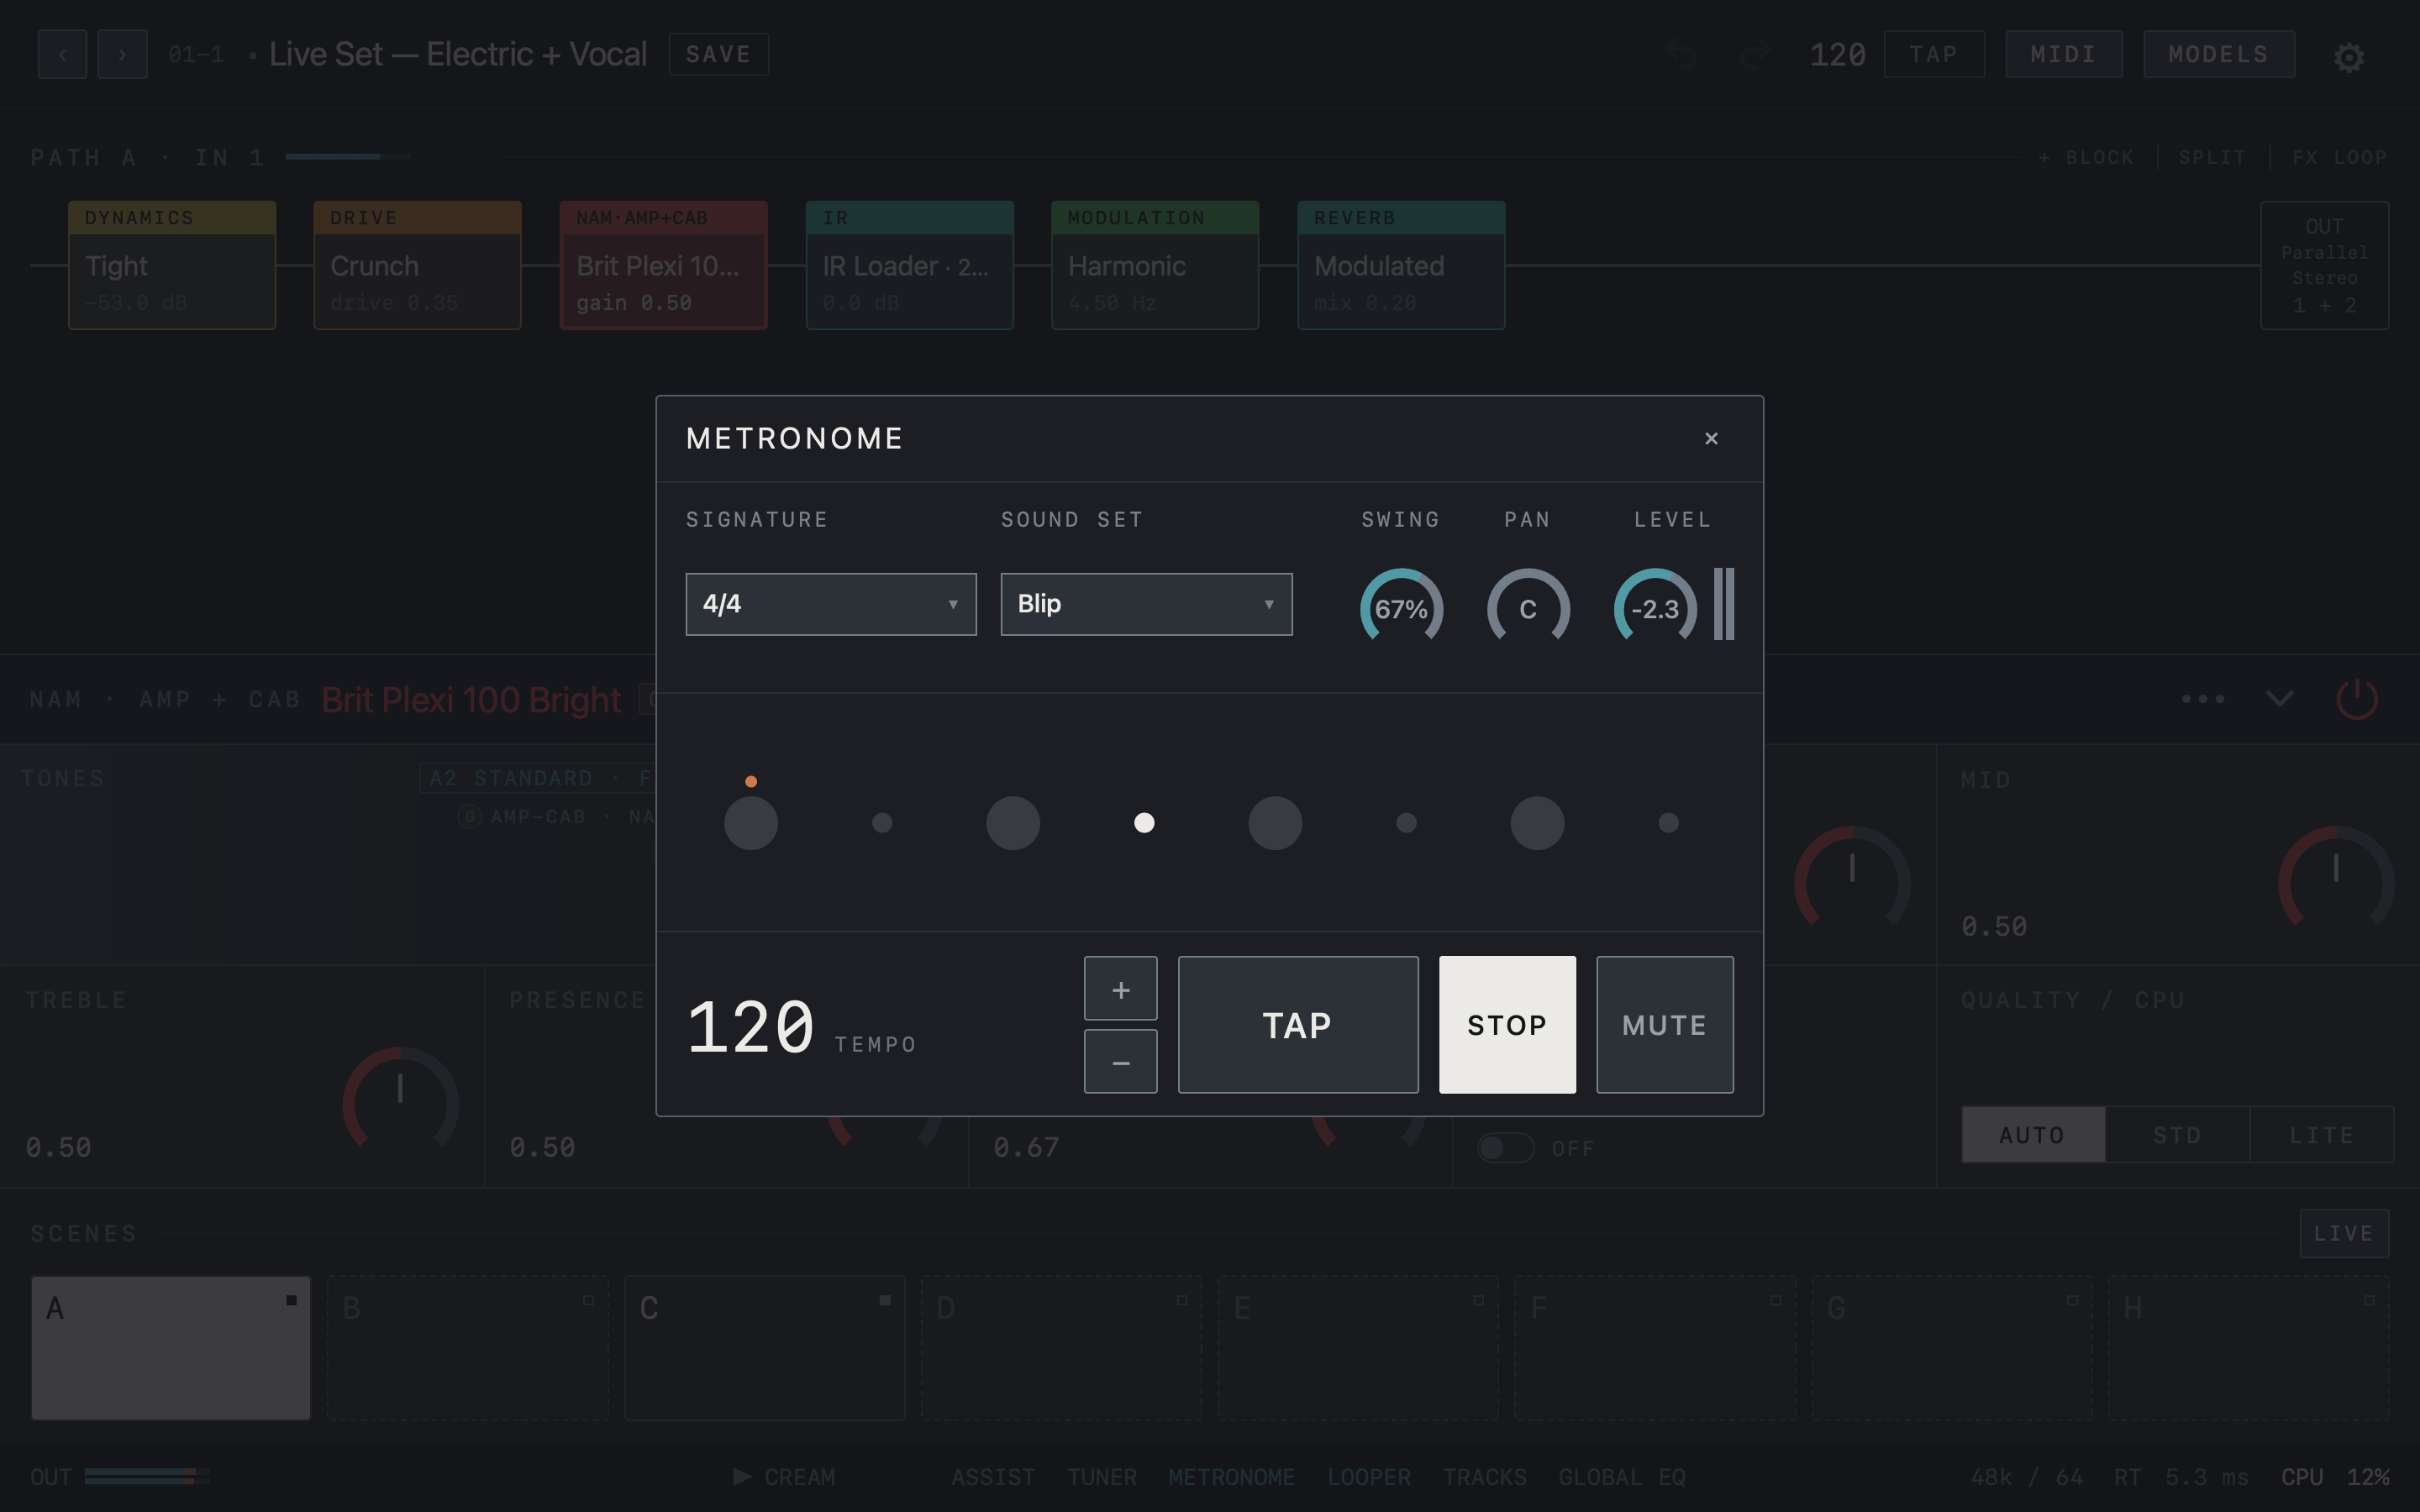Go to previous preset arrow

click(62, 54)
